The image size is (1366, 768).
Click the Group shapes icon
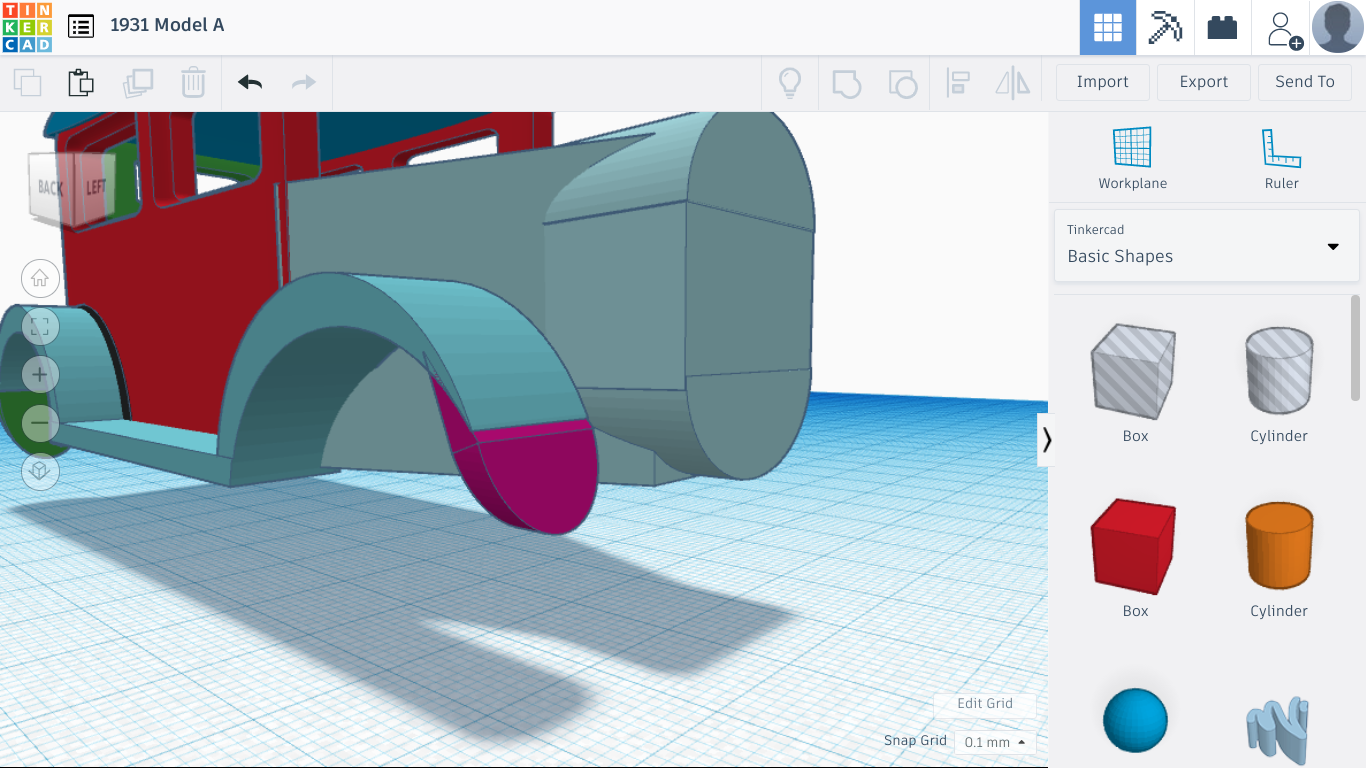point(846,82)
